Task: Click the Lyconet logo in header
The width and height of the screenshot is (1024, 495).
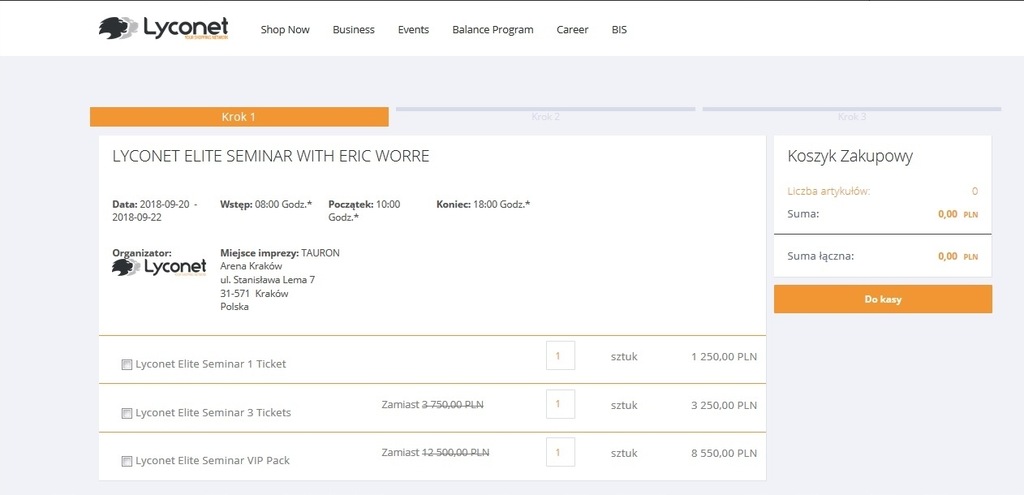Action: tap(163, 29)
